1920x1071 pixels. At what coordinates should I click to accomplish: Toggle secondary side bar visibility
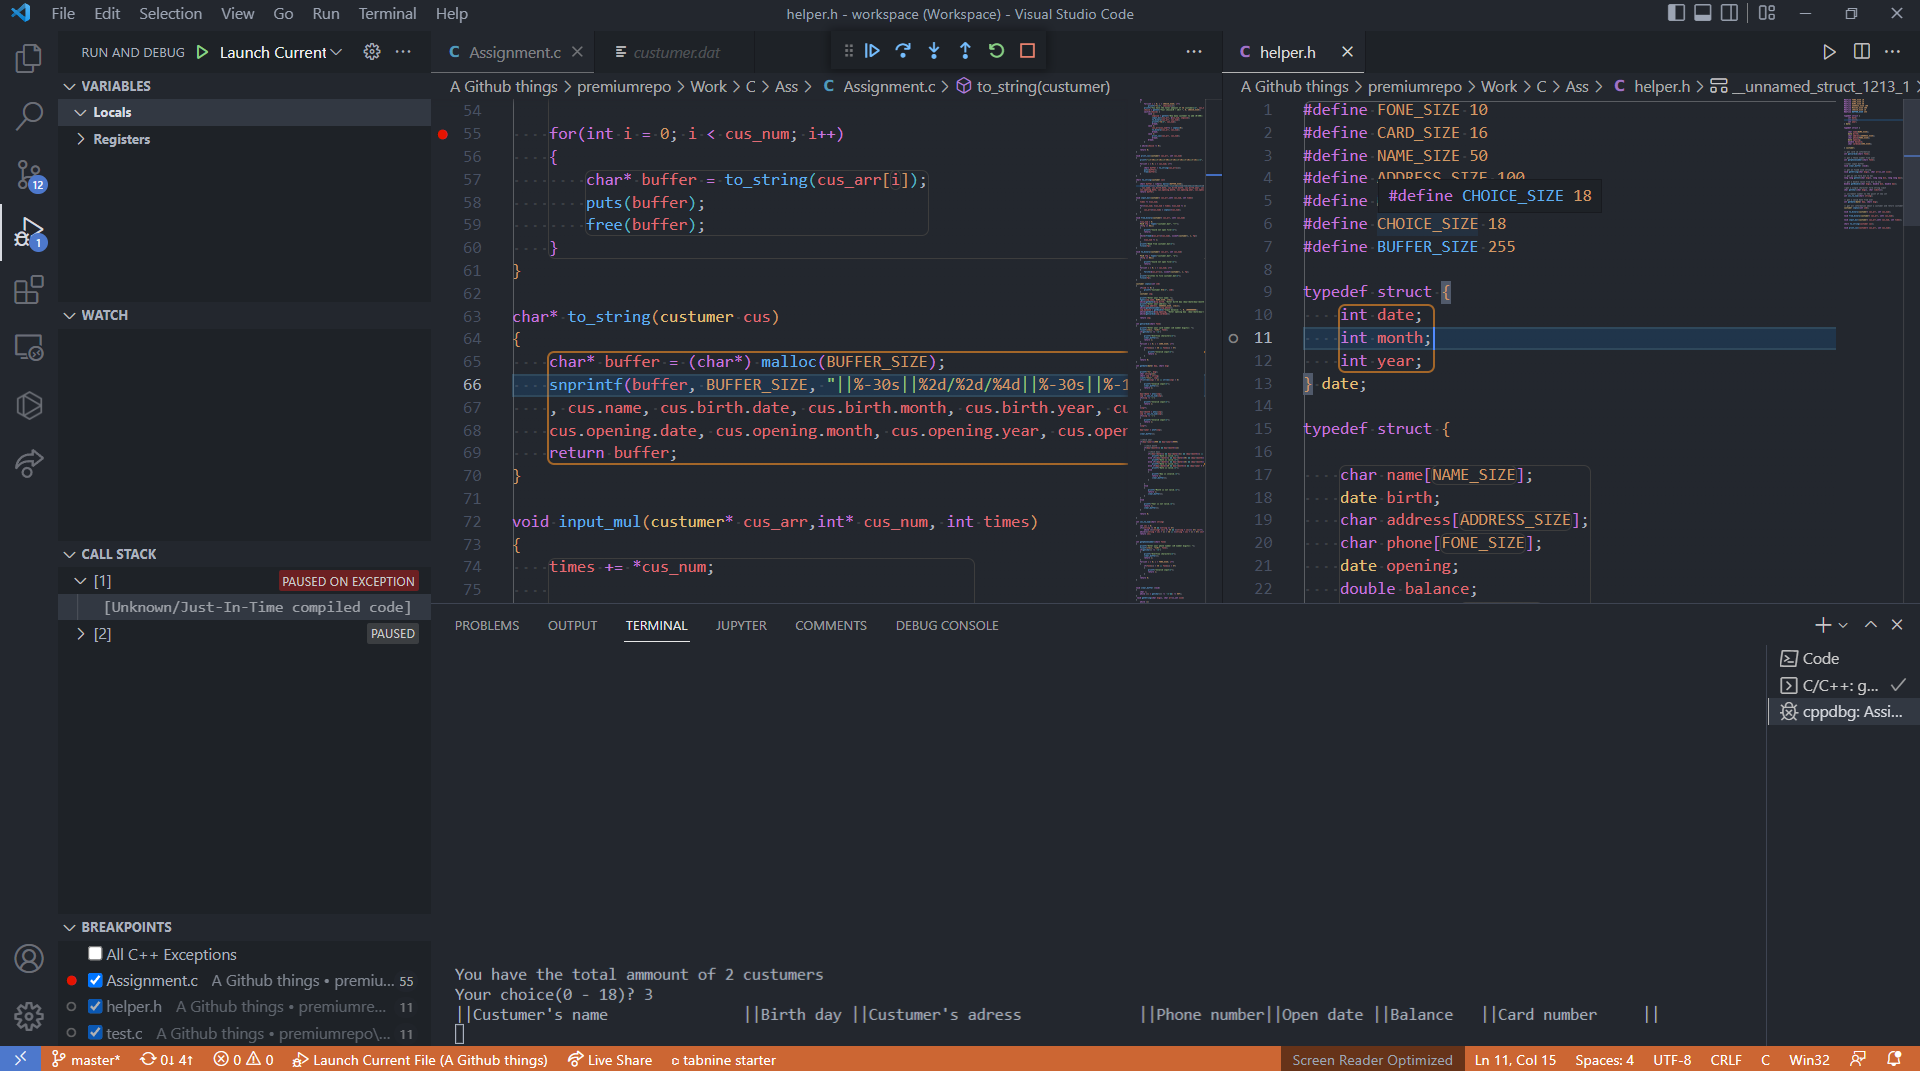coord(1729,14)
